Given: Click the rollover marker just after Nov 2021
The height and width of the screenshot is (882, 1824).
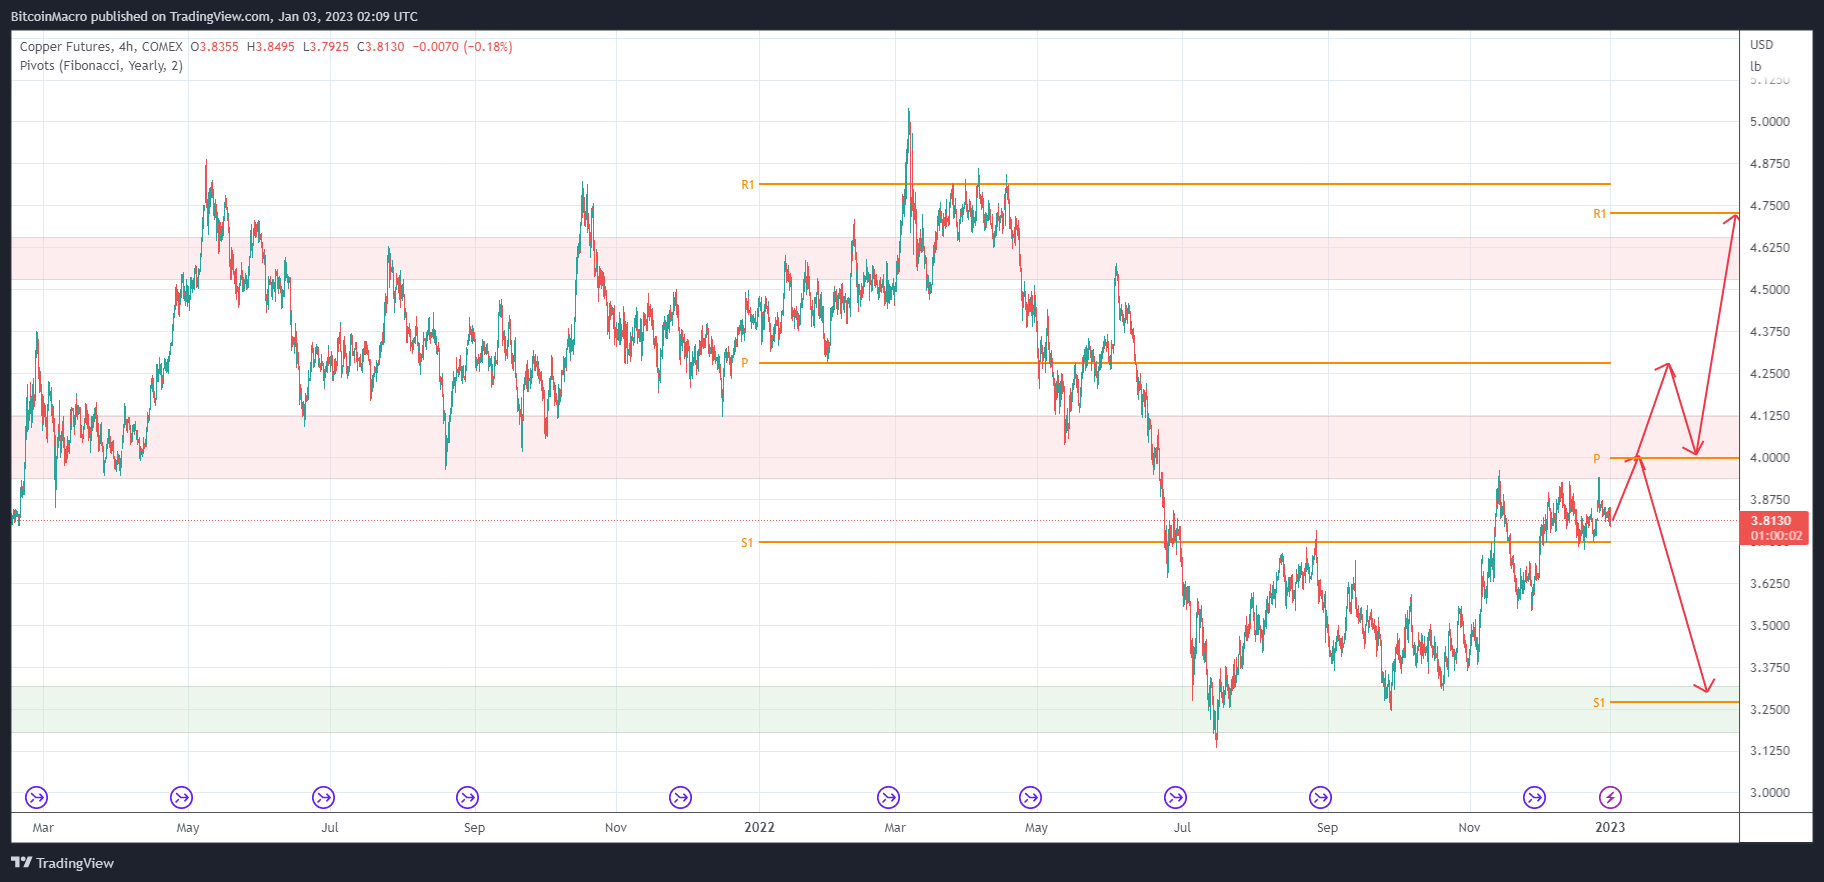Looking at the screenshot, I should click(x=680, y=797).
